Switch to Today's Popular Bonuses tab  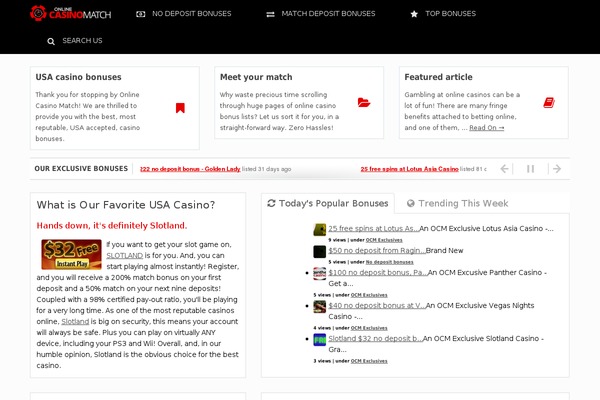click(328, 203)
